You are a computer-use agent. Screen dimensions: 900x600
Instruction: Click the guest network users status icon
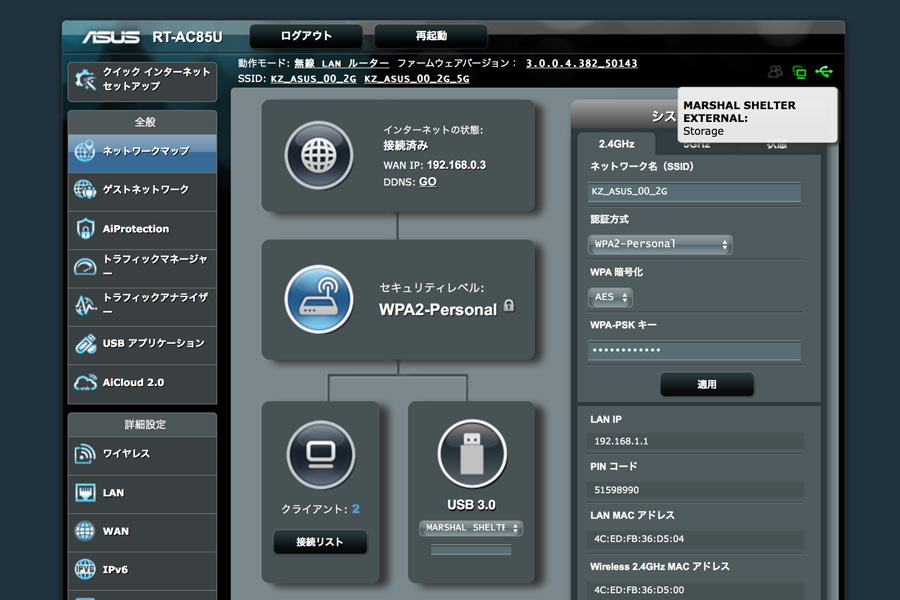click(x=775, y=72)
